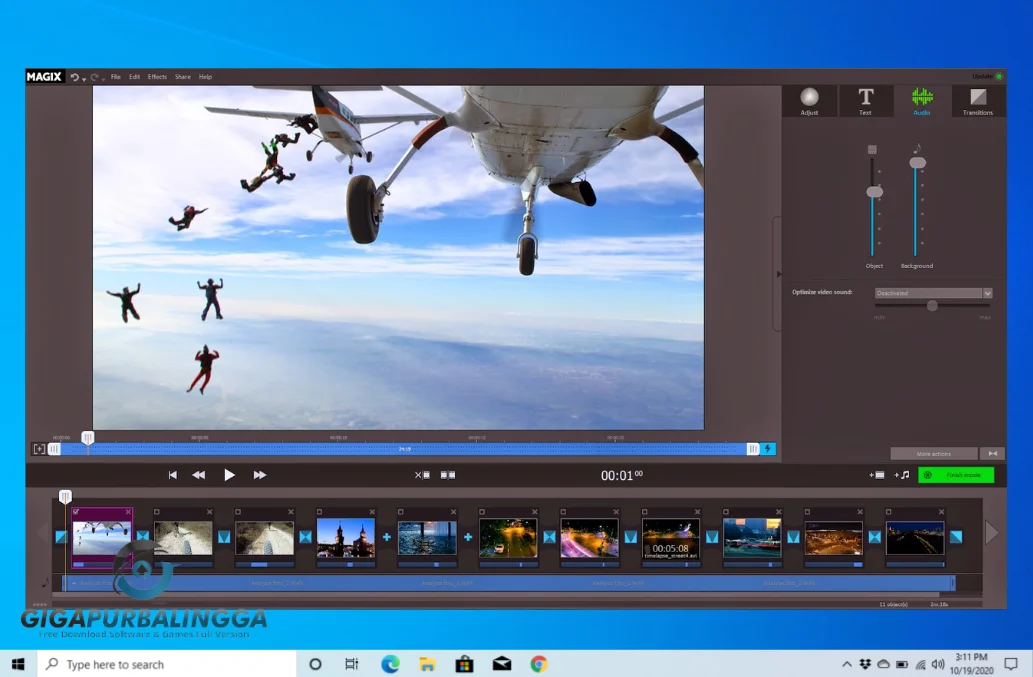Screen dimensions: 1033x677
Task: Open the Effects menu
Action: (157, 76)
